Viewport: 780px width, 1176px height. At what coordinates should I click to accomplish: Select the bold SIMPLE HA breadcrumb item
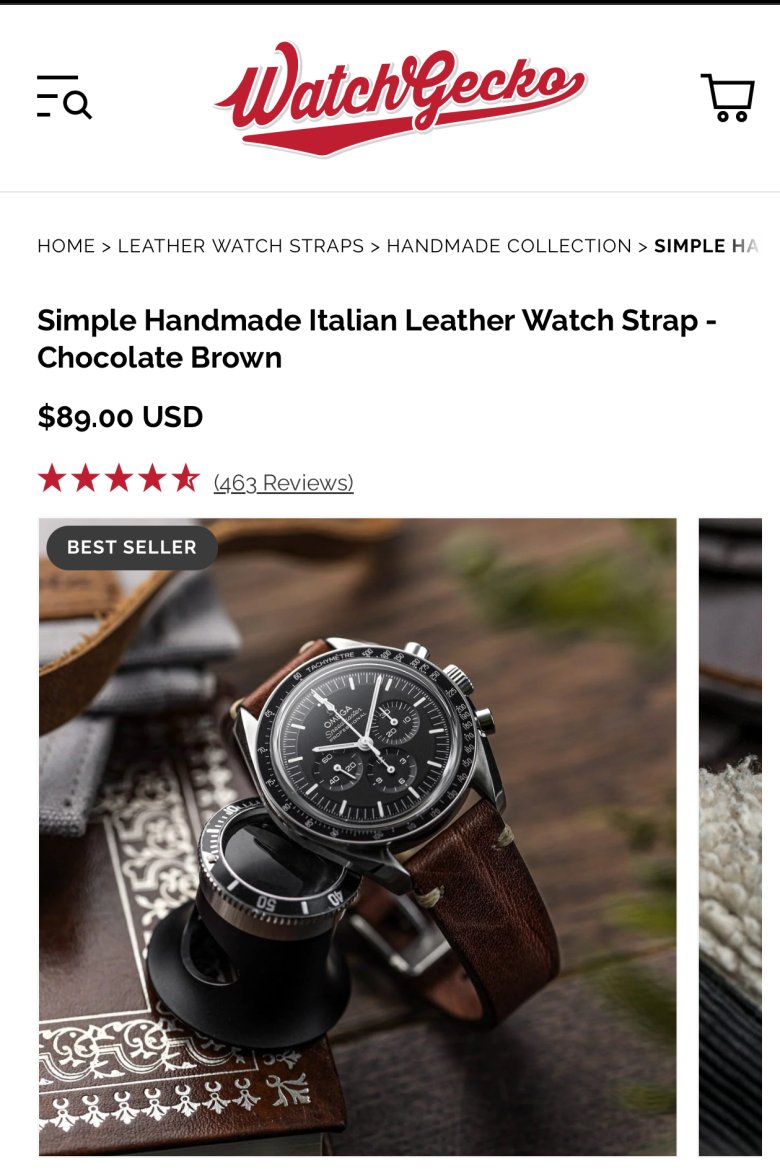click(x=706, y=246)
